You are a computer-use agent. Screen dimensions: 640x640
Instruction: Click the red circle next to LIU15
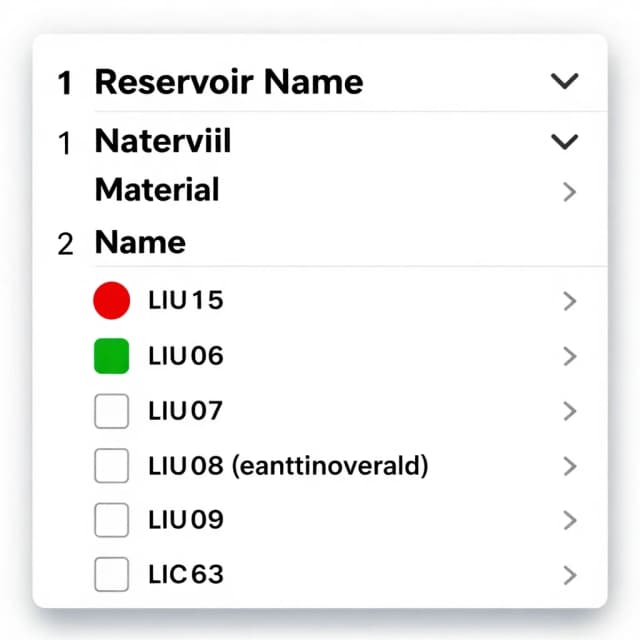(x=111, y=300)
